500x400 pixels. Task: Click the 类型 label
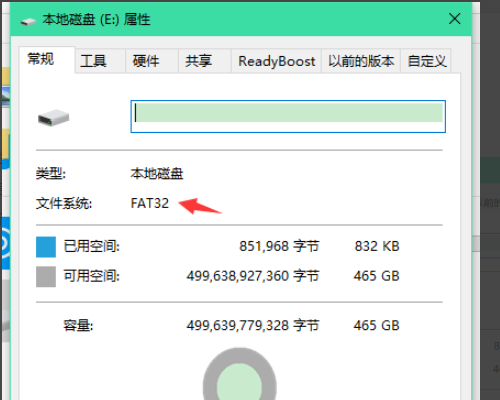tap(51, 174)
